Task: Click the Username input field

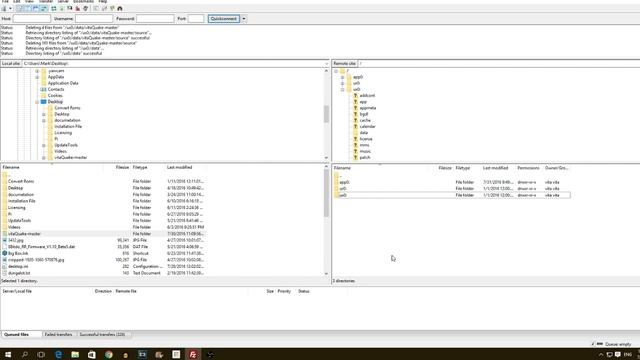Action: (x=94, y=18)
